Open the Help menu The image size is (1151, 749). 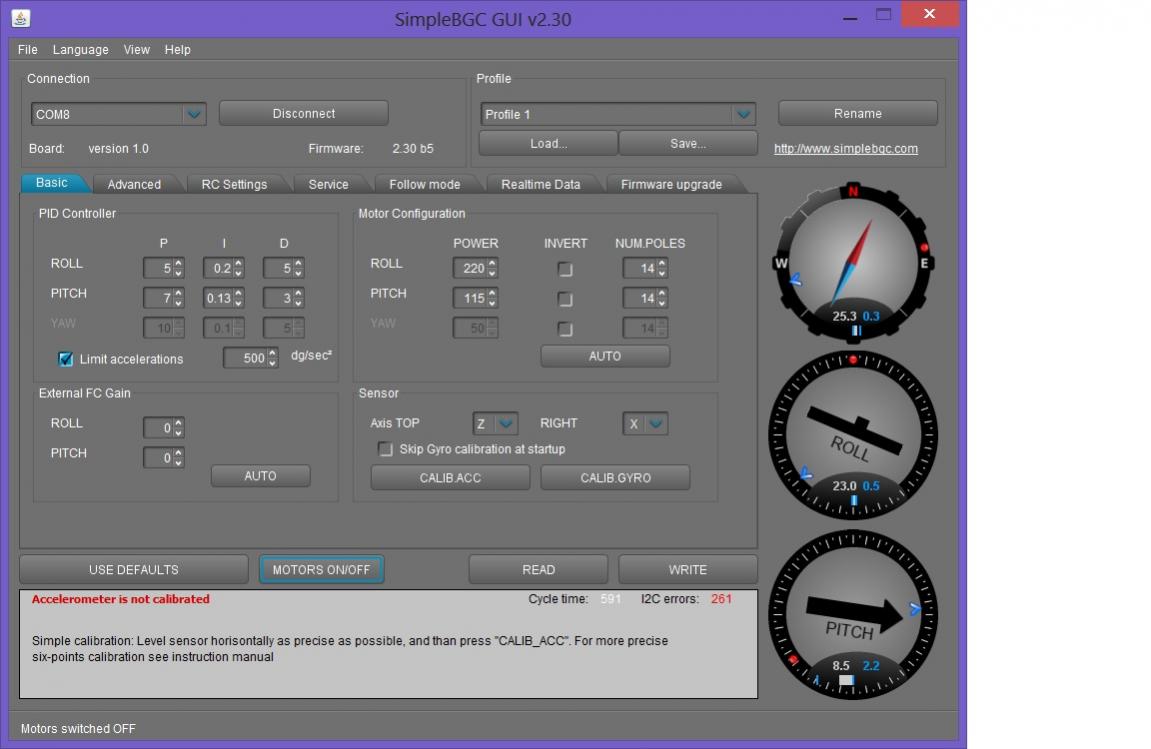(178, 50)
